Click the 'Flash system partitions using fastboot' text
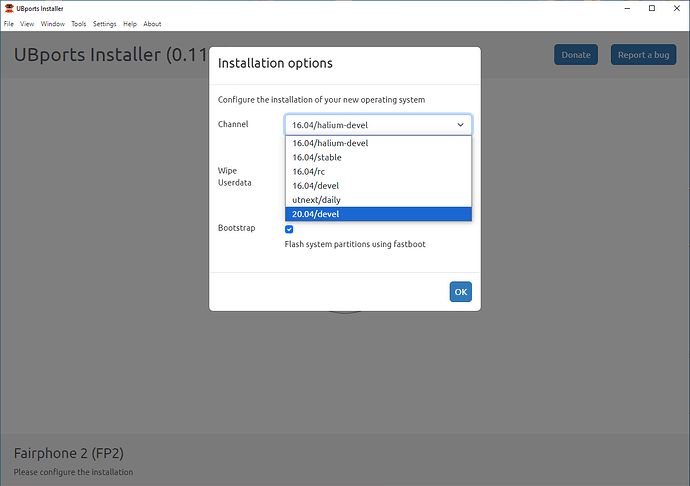 (355, 244)
